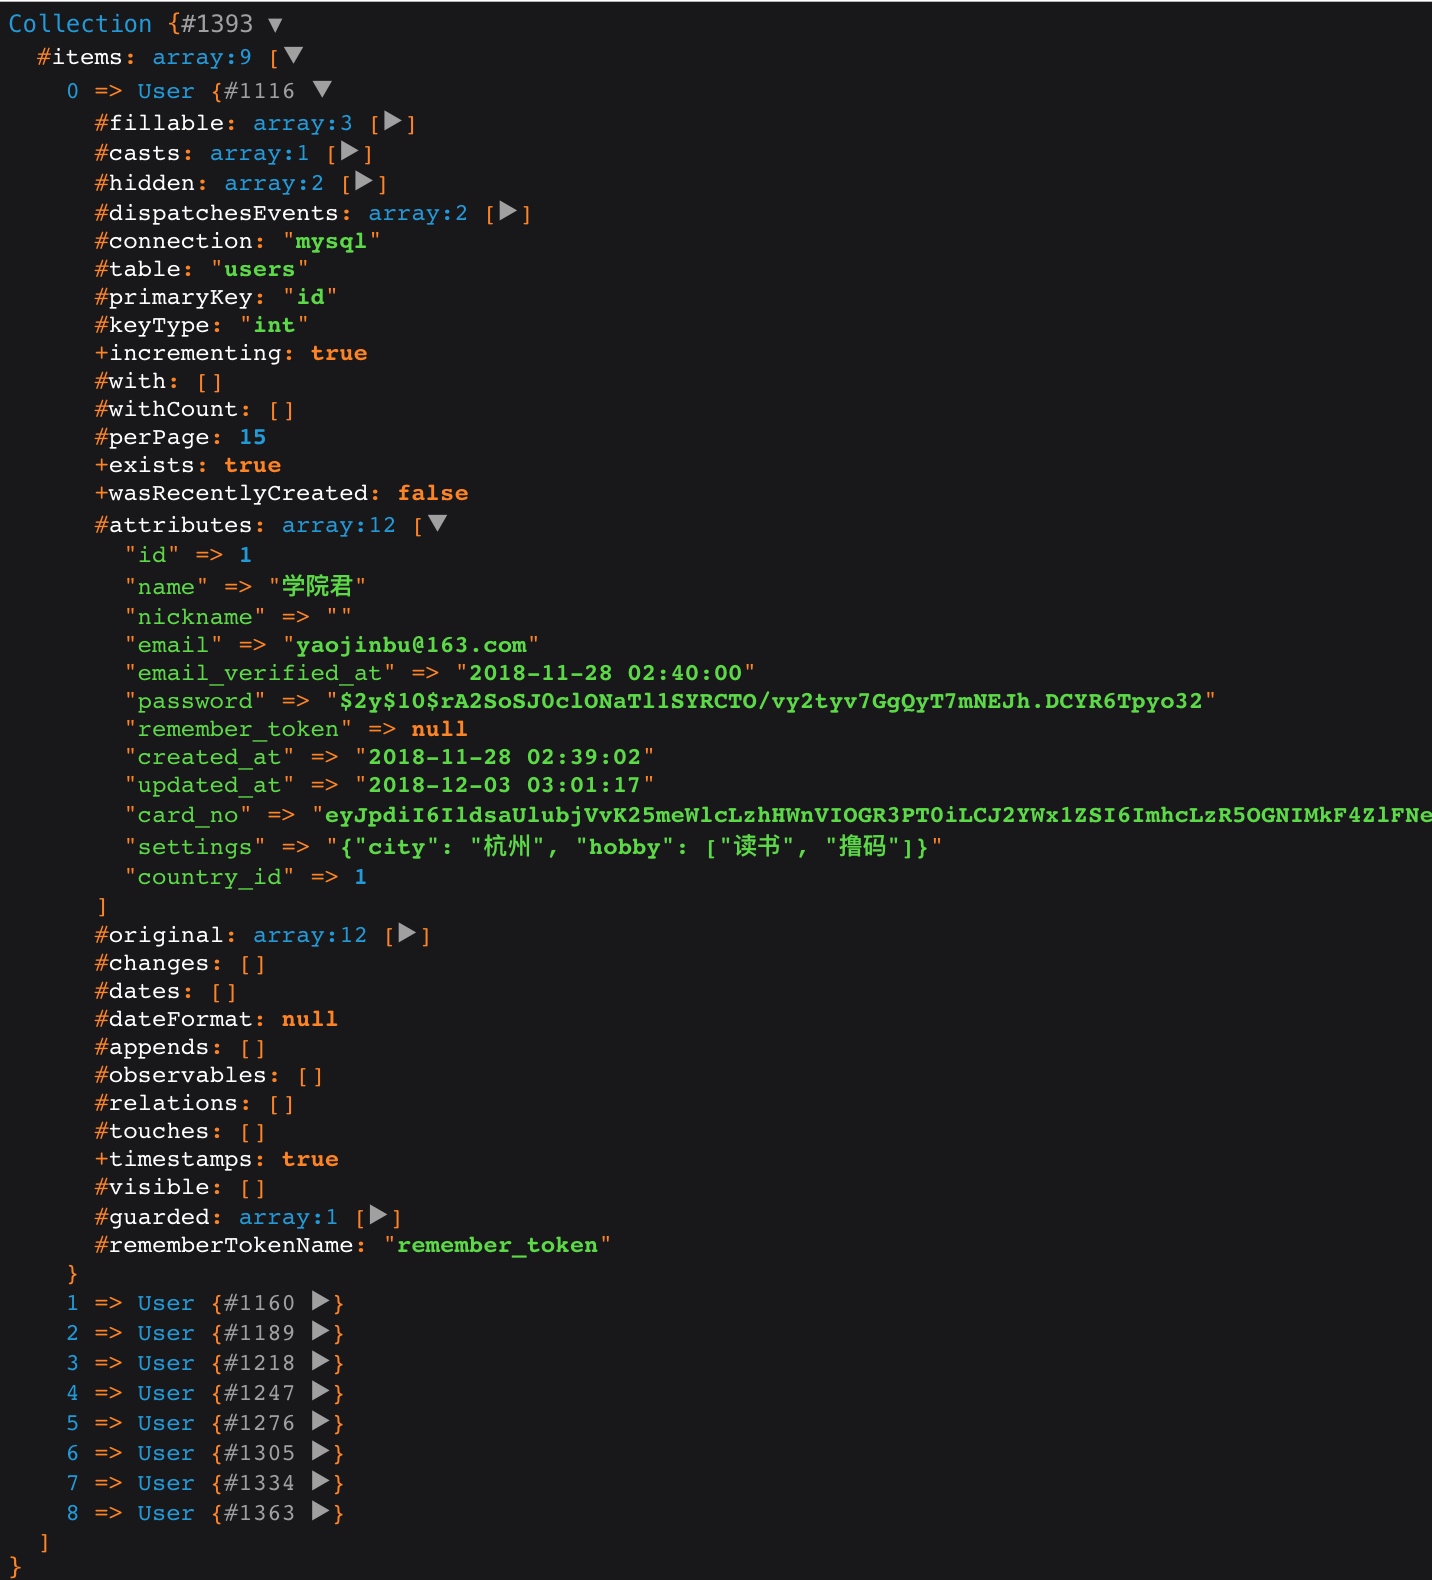Screen dimensions: 1432x1580
Task: Expand the #casts array:1
Action: tap(349, 152)
